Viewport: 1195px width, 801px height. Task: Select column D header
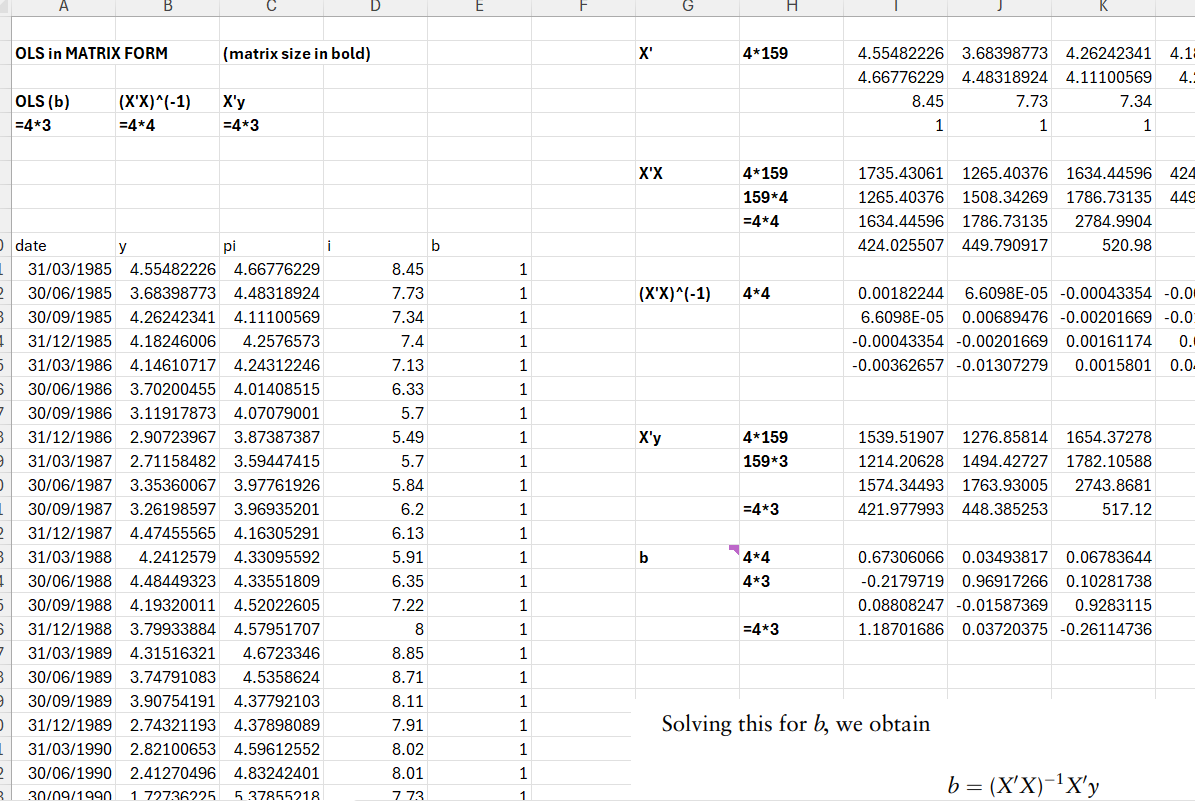(375, 7)
